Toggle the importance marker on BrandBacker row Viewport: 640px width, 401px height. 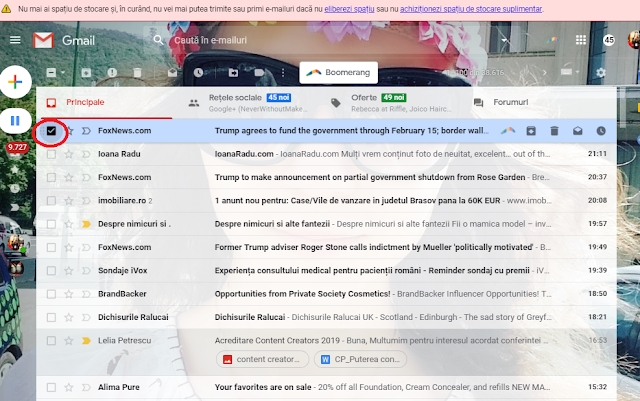click(x=86, y=294)
